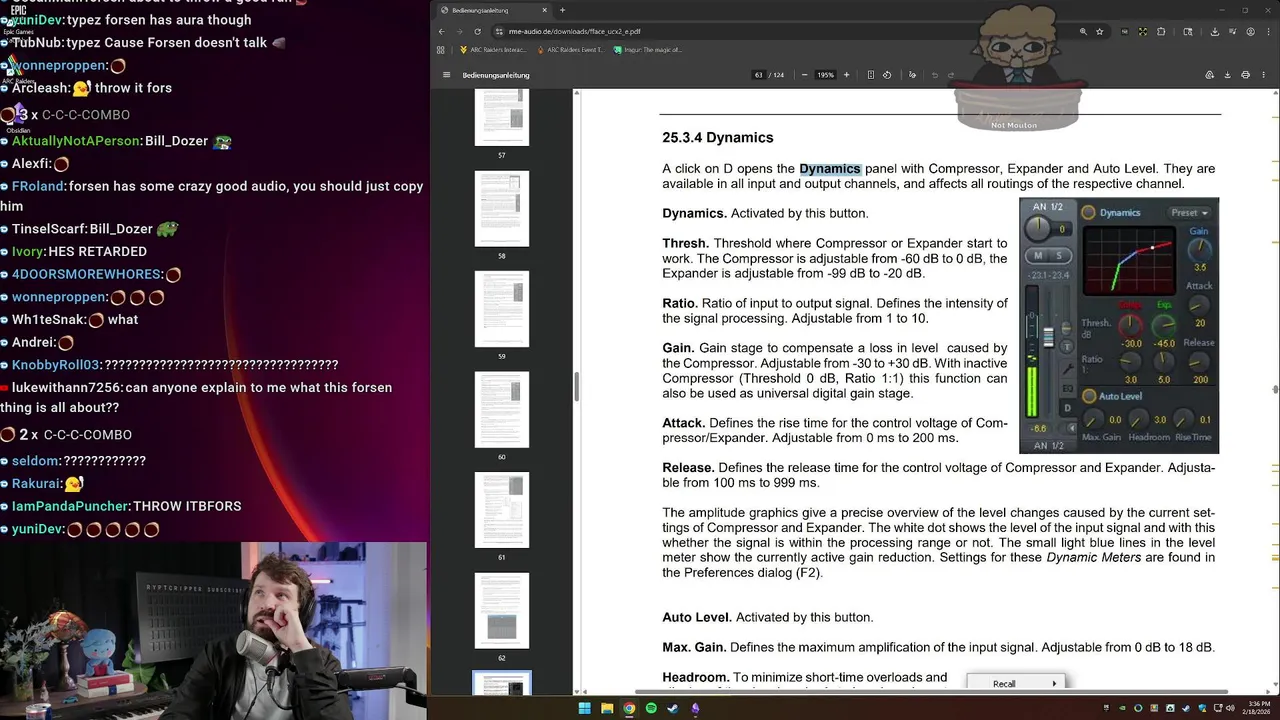Open the purple Obsidian taskbar icon
Screen dimensions: 1280x720
[x=695, y=708]
